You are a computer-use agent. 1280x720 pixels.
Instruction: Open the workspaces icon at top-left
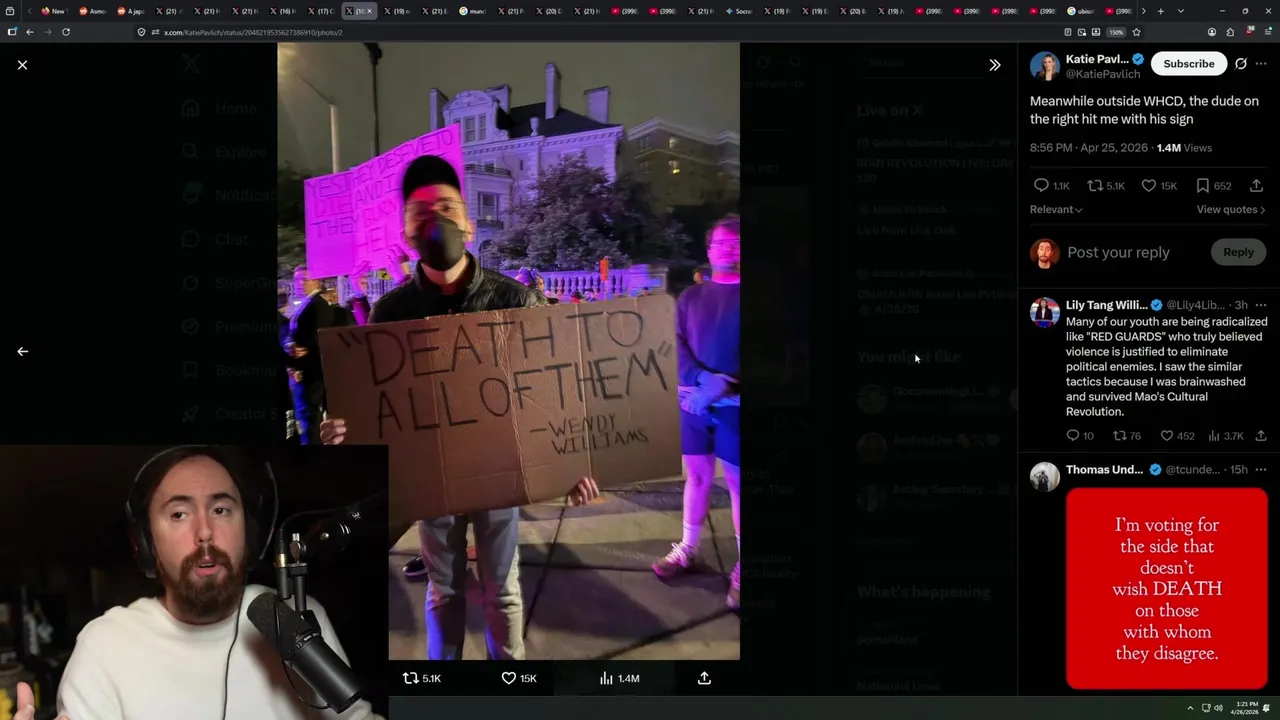point(12,11)
